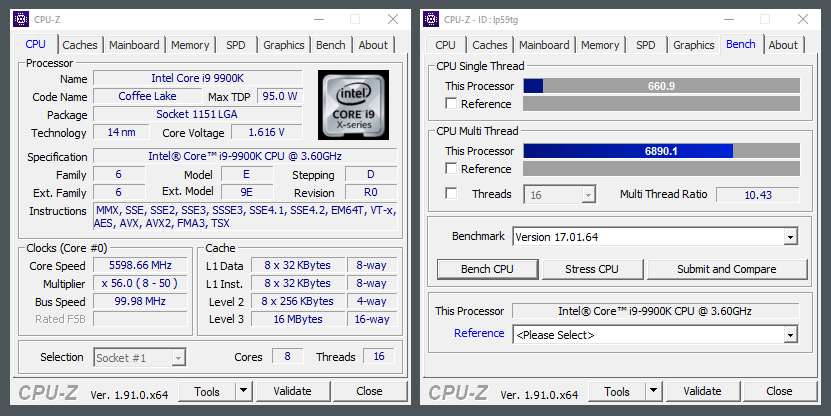Select Bench tab in right window

[x=741, y=44]
